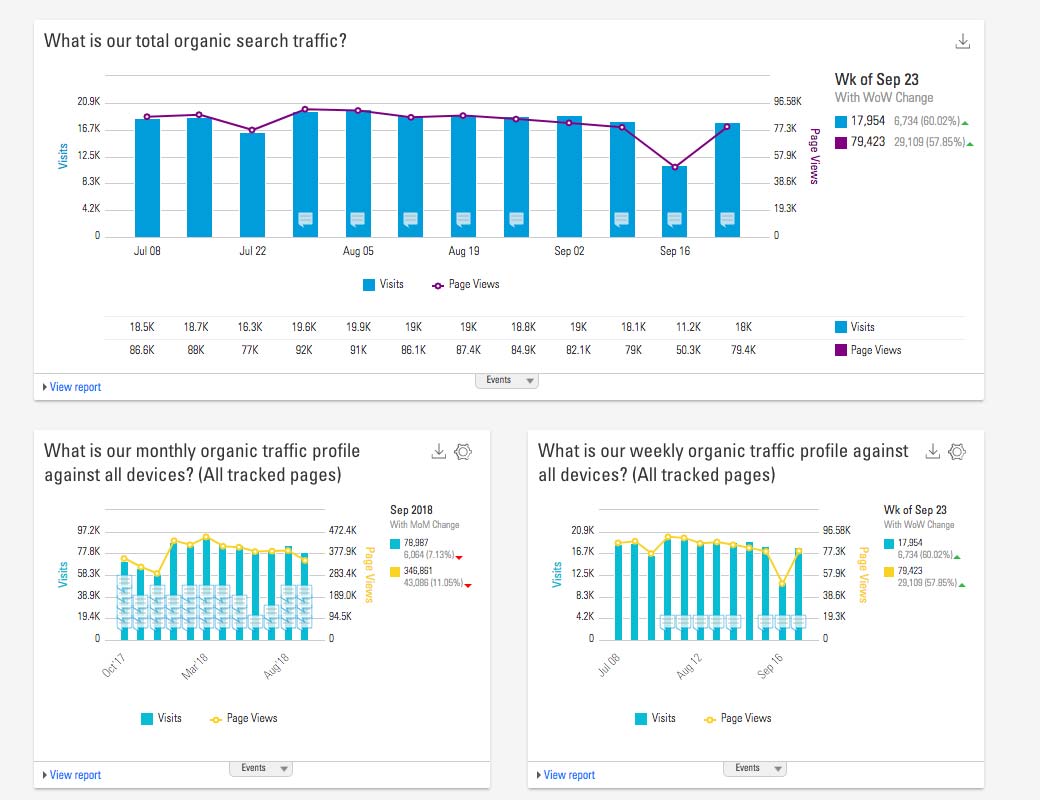Image resolution: width=1040 pixels, height=800 pixels.
Task: Open event note icon on Sep 16 bar
Action: pos(674,219)
